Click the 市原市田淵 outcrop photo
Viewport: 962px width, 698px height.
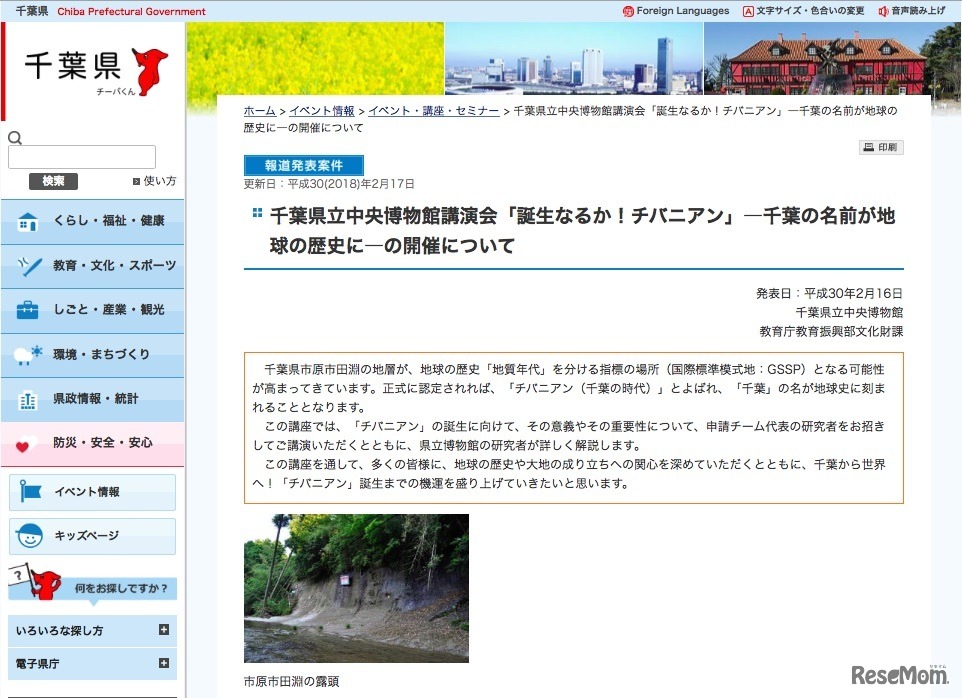pyautogui.click(x=358, y=589)
